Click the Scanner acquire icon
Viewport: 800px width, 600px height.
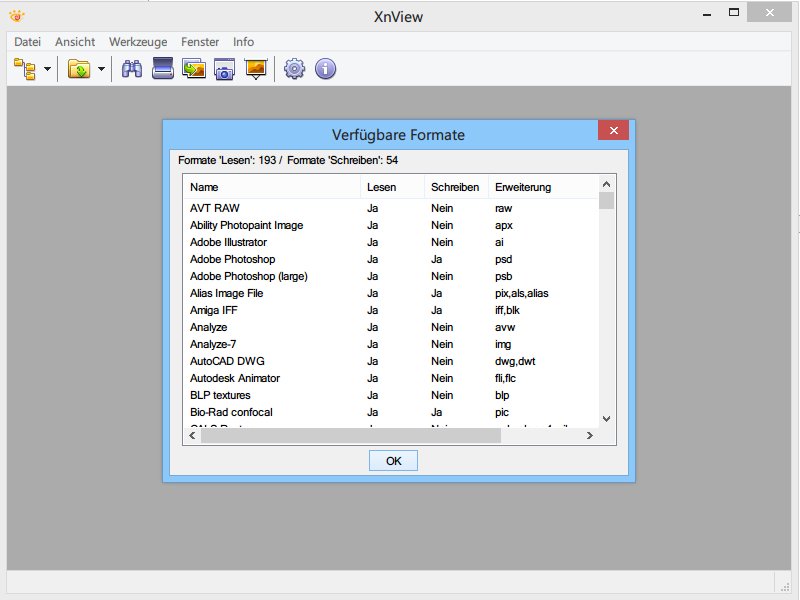point(163,69)
